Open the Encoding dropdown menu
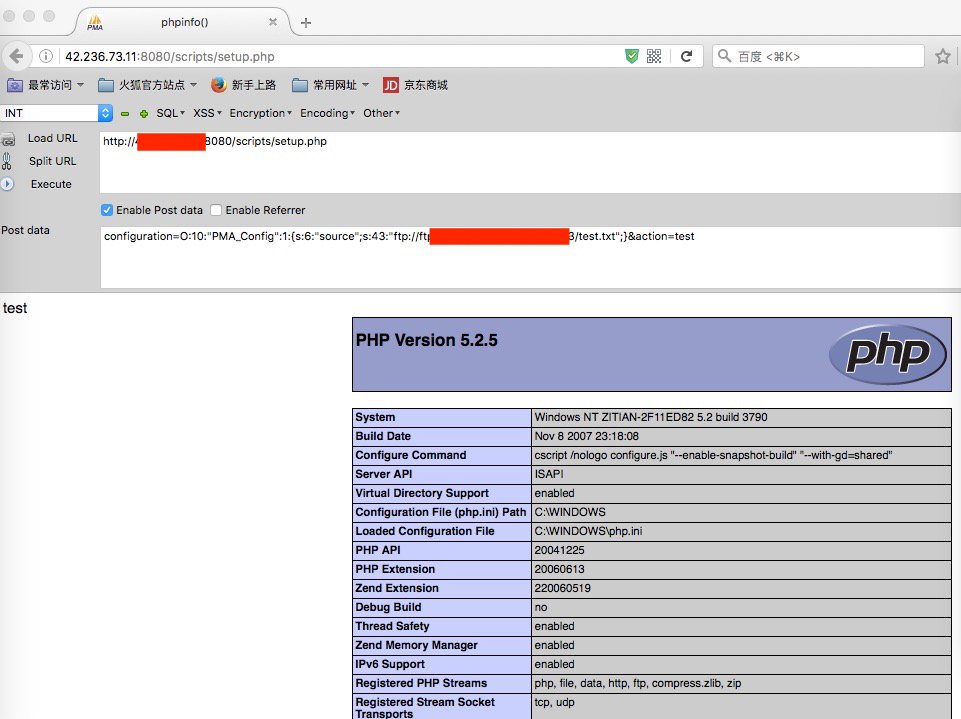 click(x=327, y=113)
